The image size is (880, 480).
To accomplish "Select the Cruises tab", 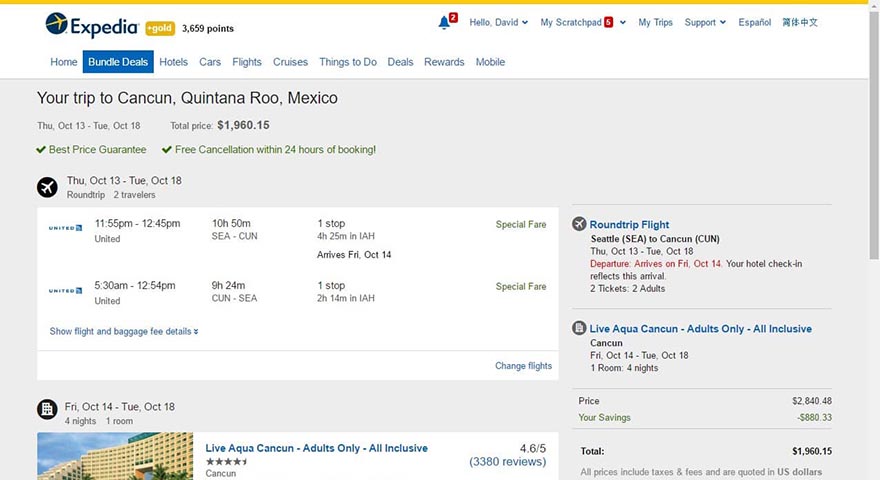I will 290,62.
